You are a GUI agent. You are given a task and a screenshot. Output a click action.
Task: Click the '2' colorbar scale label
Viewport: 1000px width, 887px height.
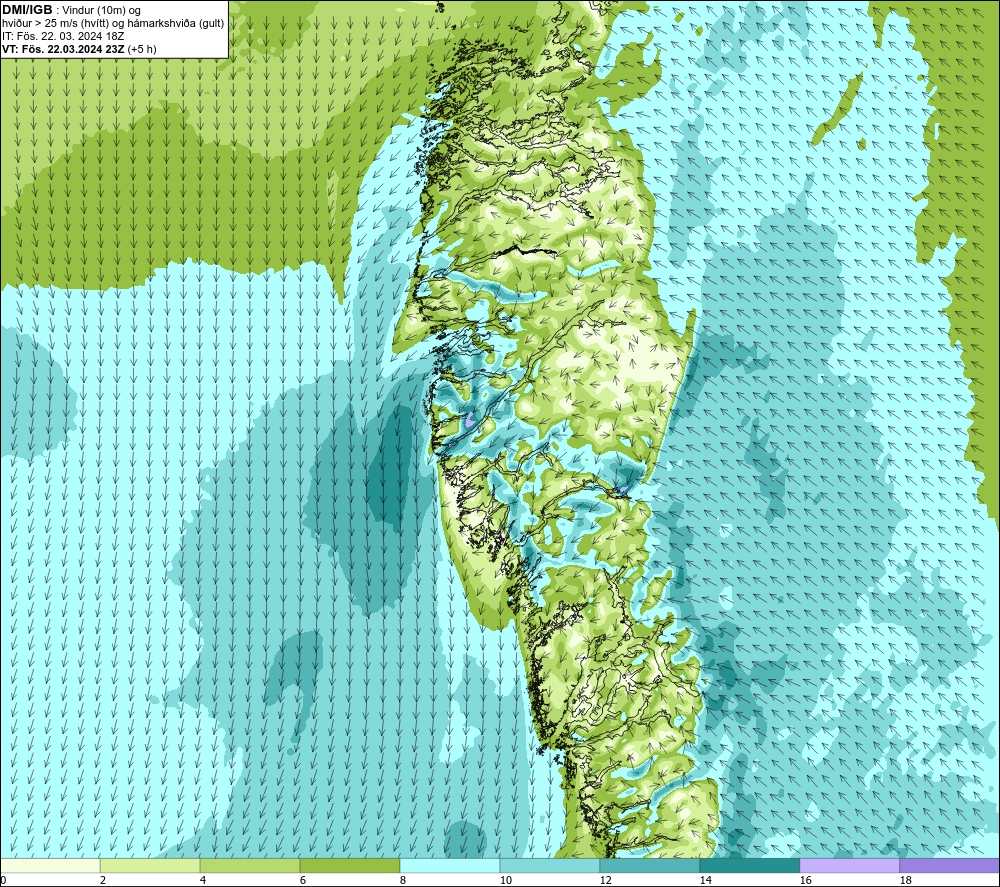pos(103,881)
